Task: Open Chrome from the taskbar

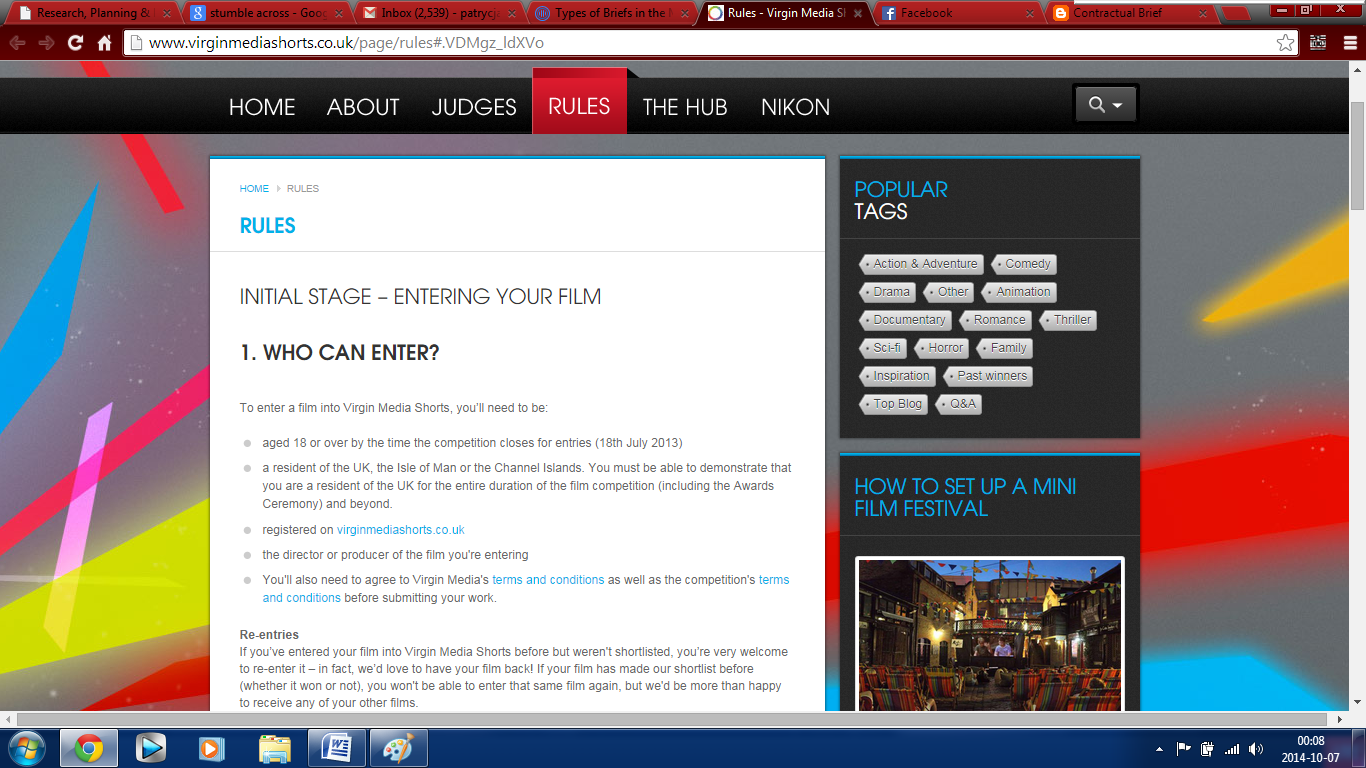Action: pos(89,748)
